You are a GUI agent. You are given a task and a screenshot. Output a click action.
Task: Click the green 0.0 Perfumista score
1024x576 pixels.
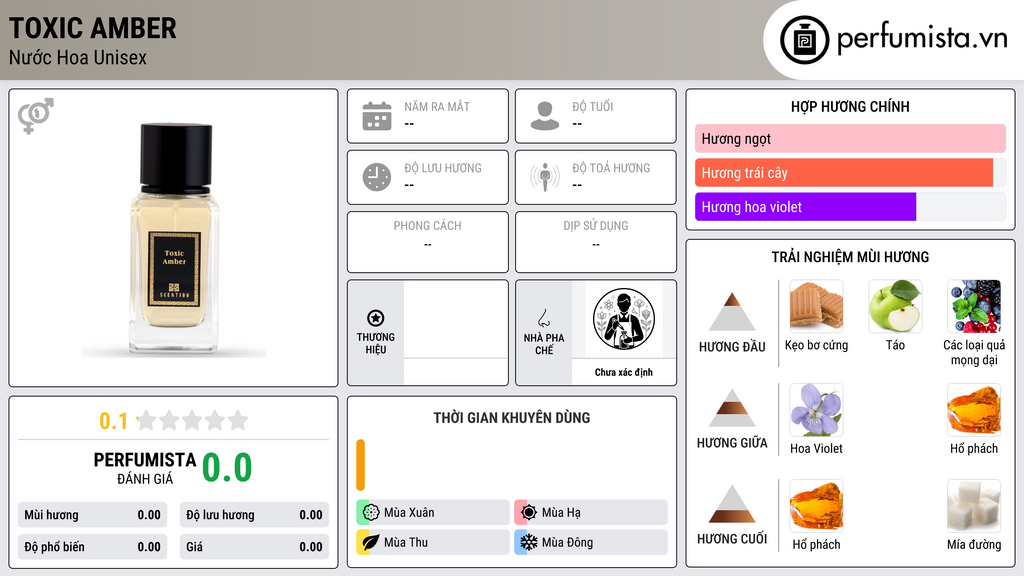click(227, 468)
